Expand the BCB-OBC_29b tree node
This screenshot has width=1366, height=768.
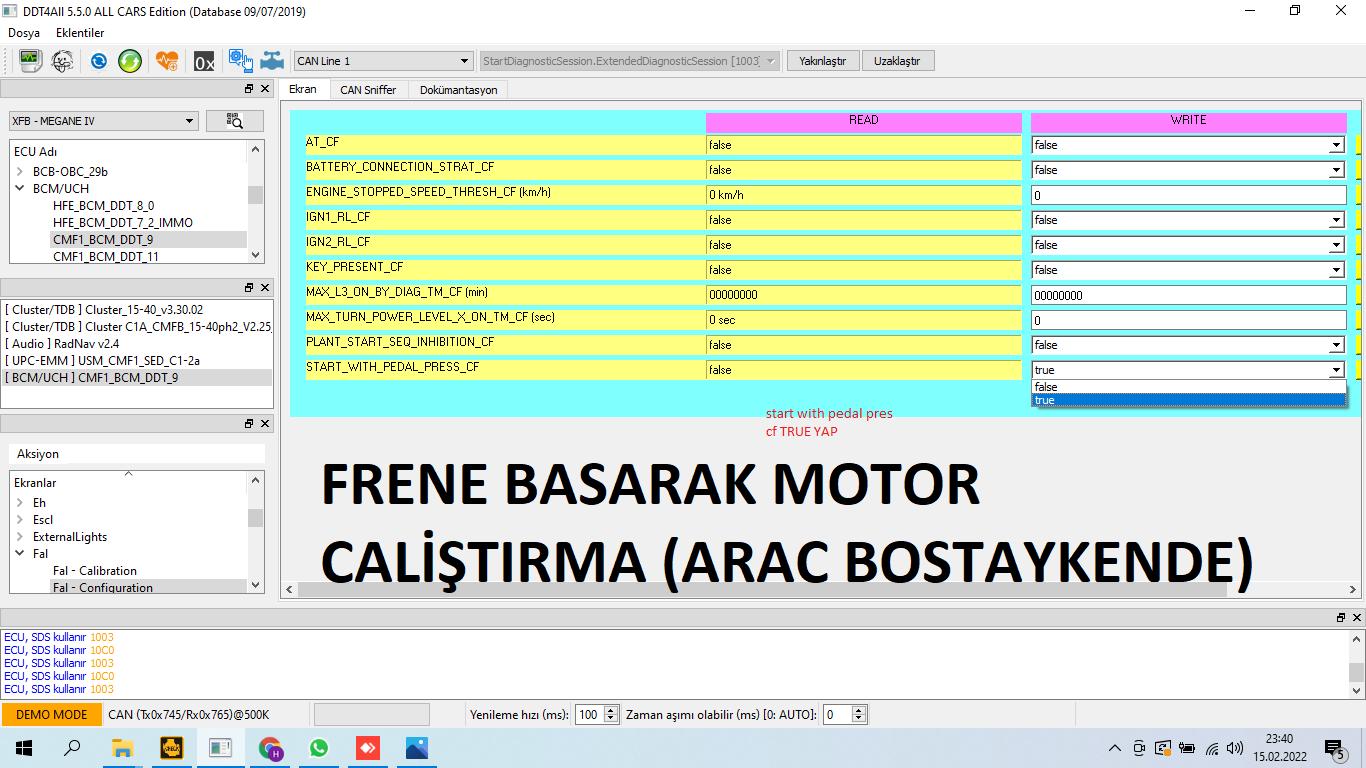[19, 171]
